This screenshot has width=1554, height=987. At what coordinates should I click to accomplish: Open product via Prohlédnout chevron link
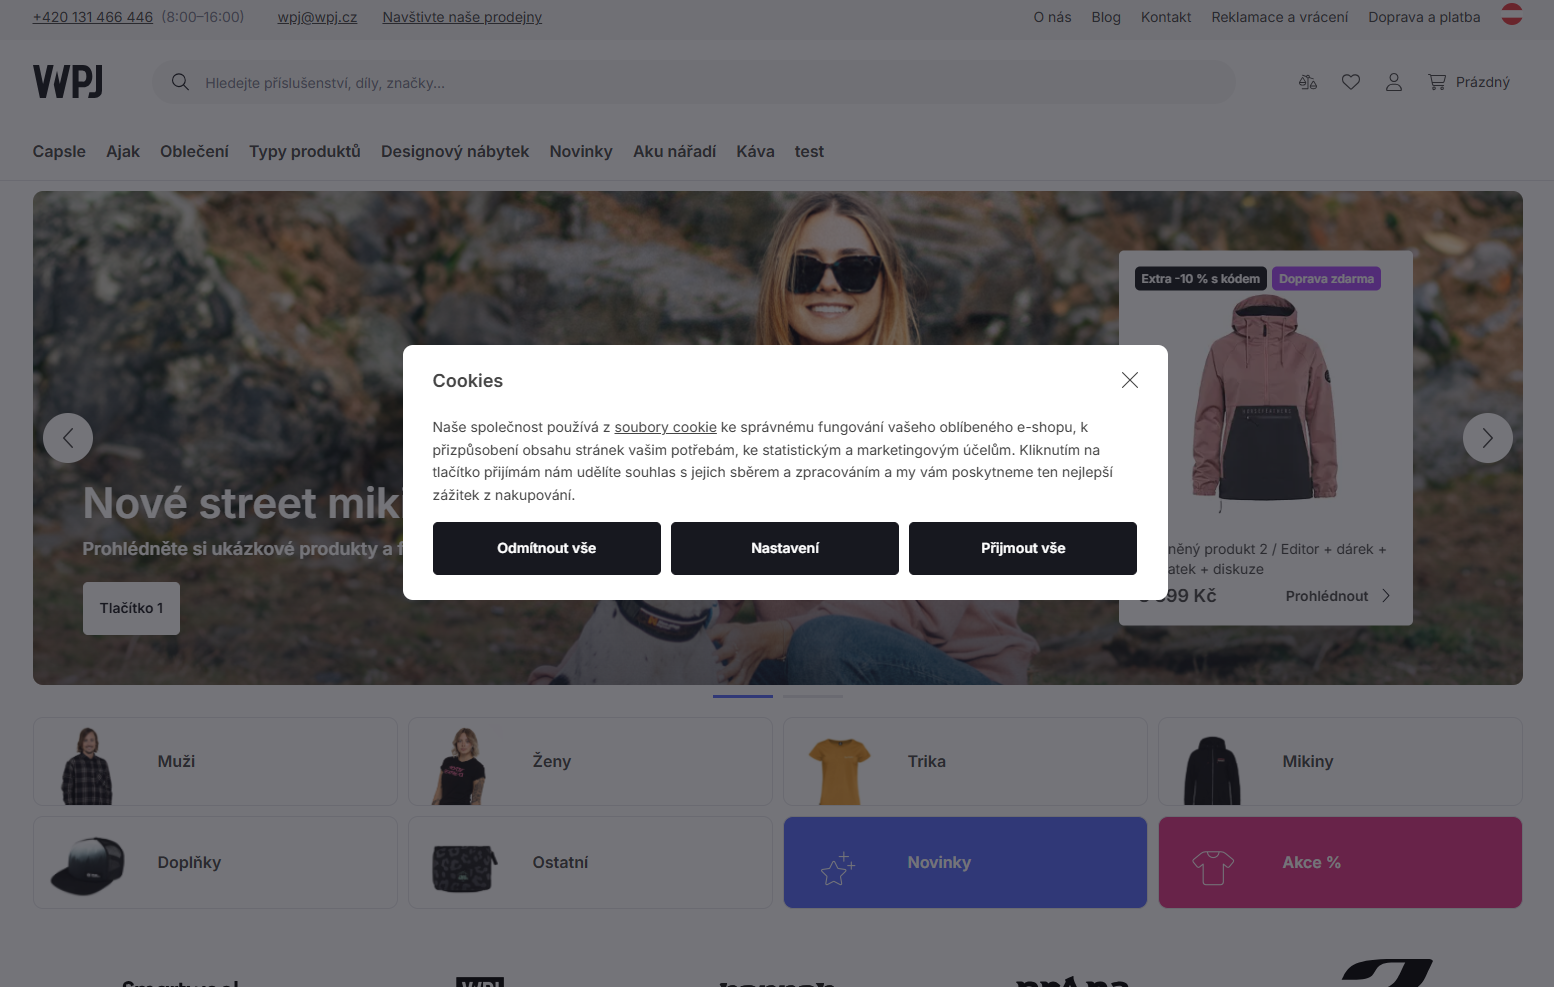coord(1338,596)
